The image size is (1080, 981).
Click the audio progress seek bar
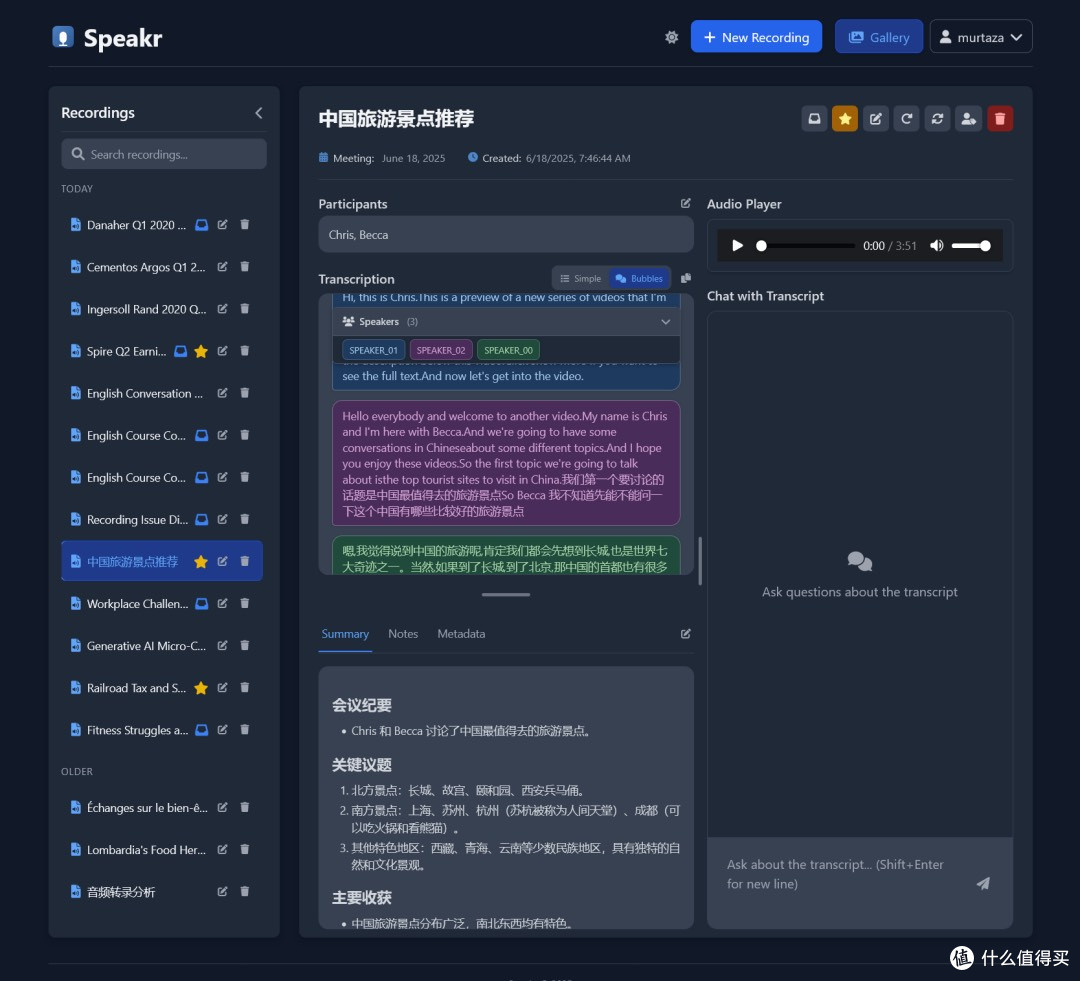(806, 245)
